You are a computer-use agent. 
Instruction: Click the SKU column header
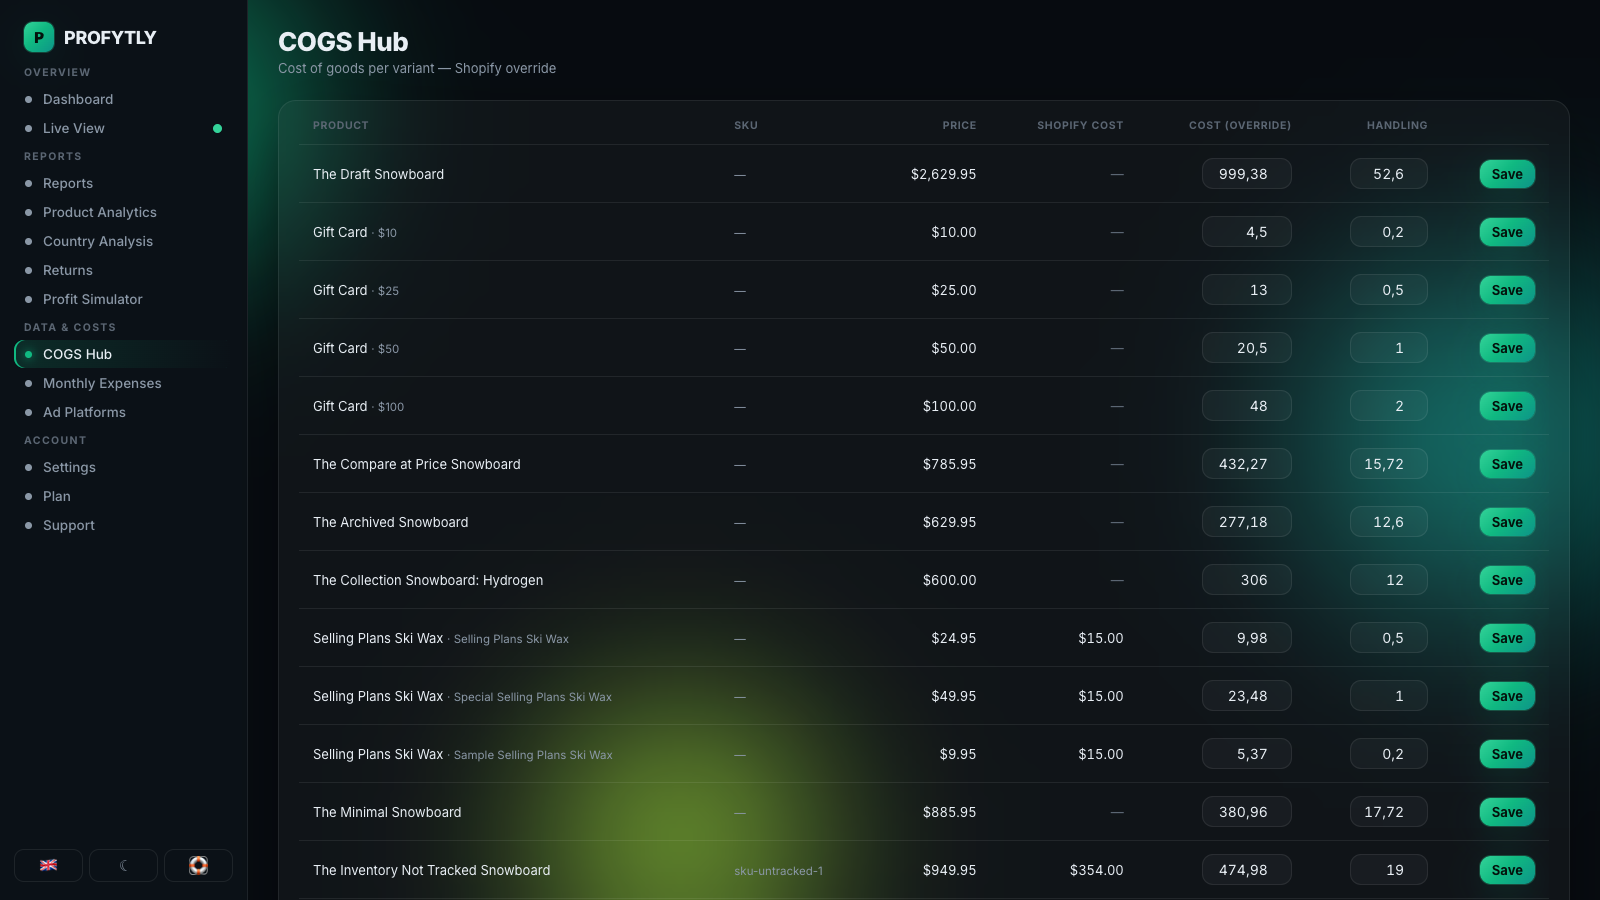pyautogui.click(x=746, y=125)
